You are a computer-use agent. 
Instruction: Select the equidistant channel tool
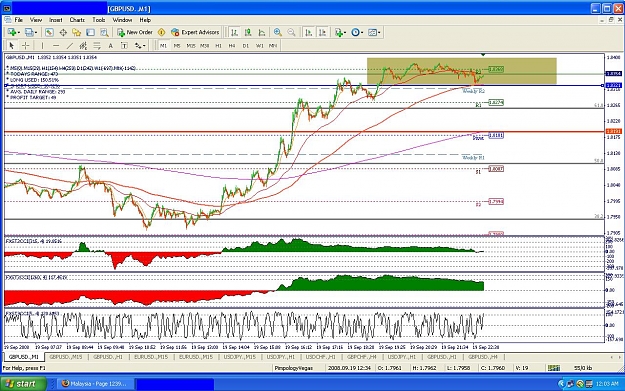tap(83, 45)
